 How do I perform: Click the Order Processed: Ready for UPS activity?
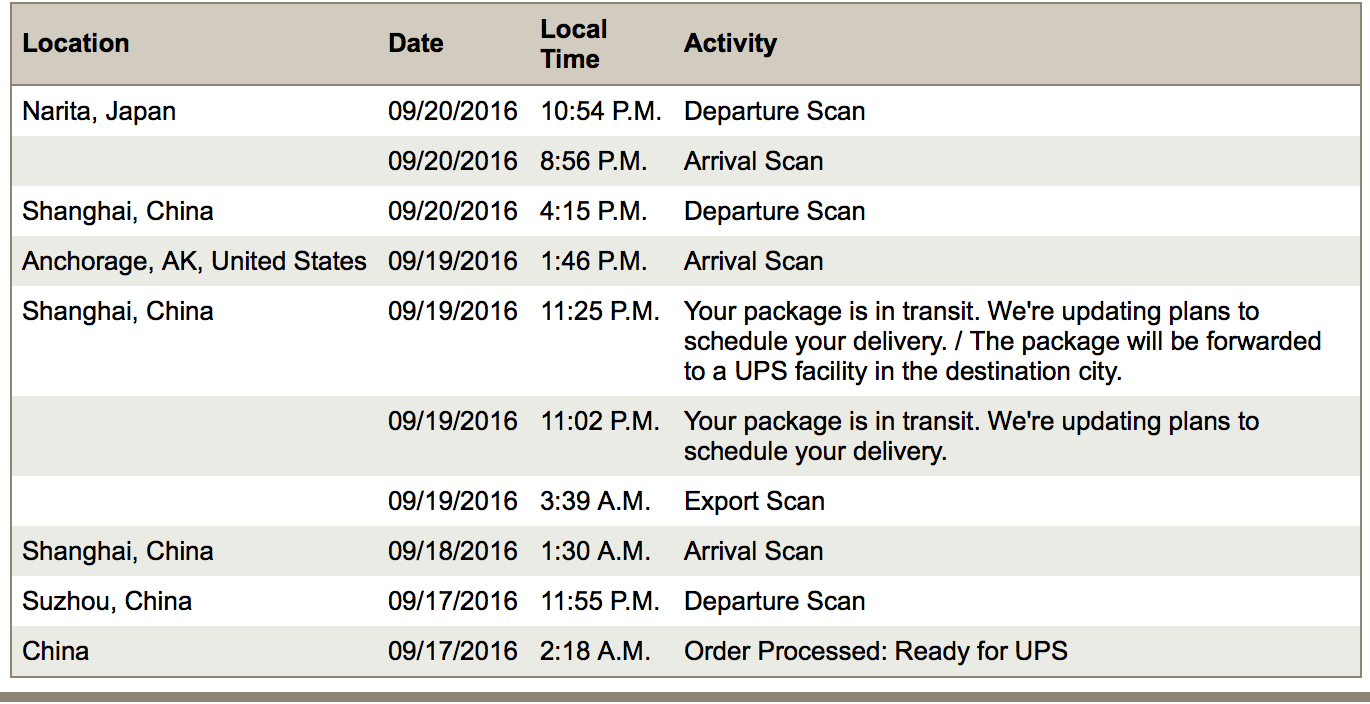pos(875,651)
